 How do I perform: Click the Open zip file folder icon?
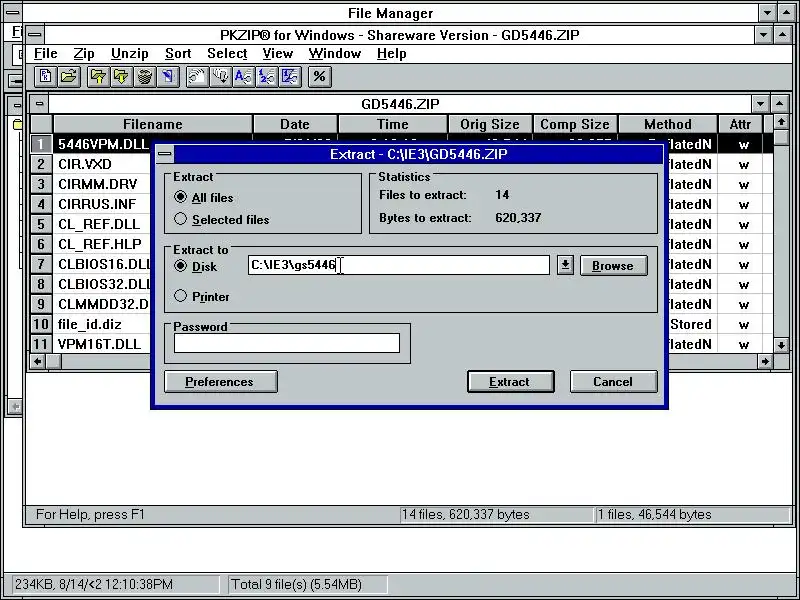pyautogui.click(x=68, y=77)
